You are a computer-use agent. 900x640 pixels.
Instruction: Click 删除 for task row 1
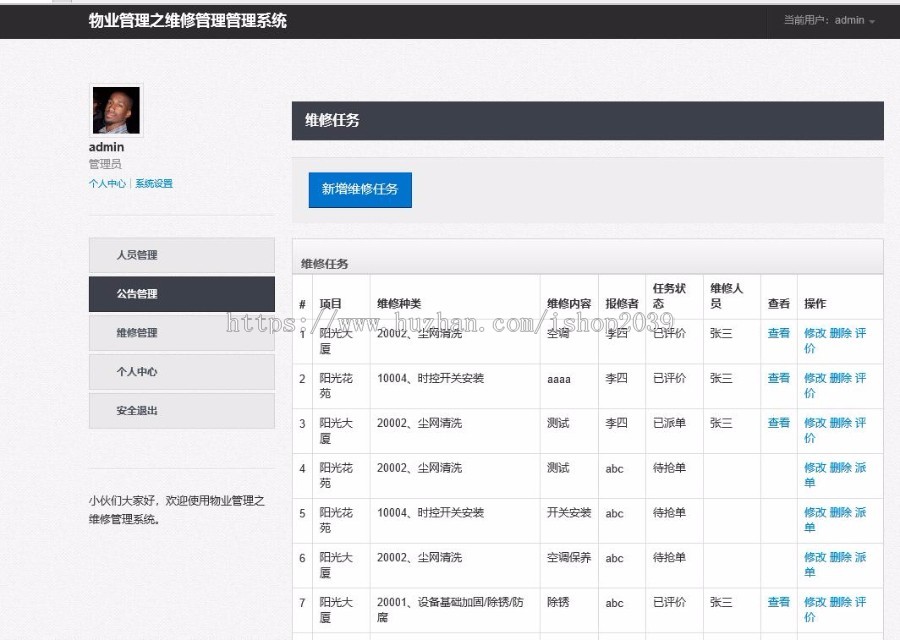coord(840,333)
